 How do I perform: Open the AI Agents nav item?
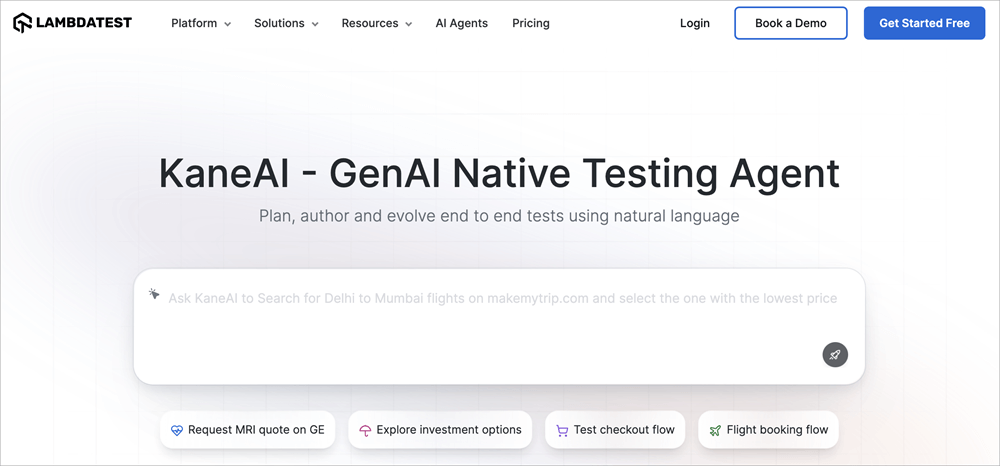point(462,23)
